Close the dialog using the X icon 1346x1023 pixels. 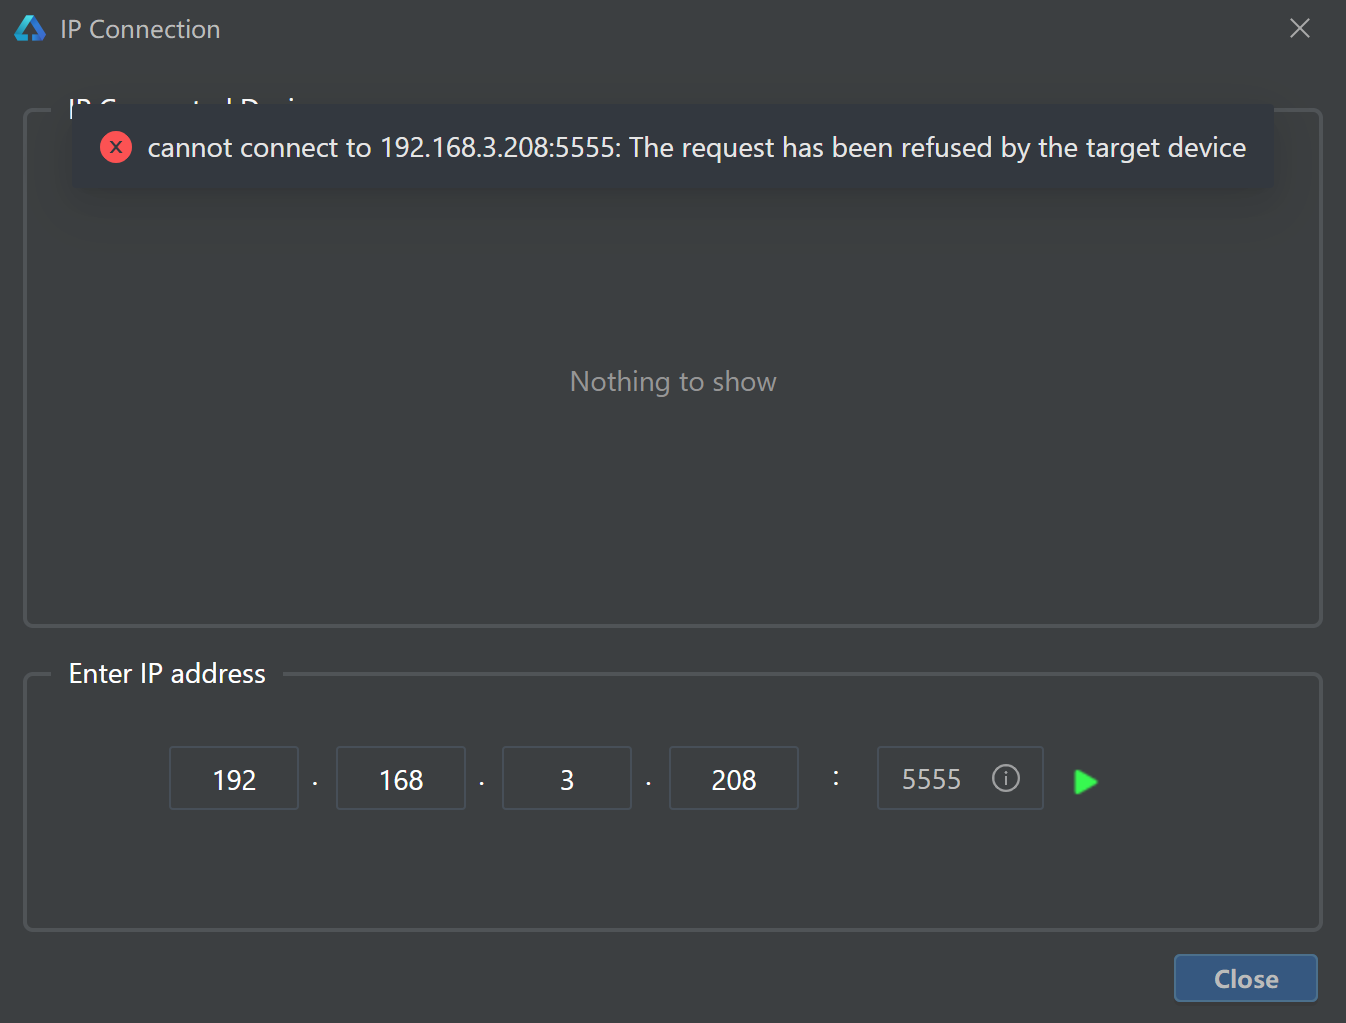(x=1299, y=28)
